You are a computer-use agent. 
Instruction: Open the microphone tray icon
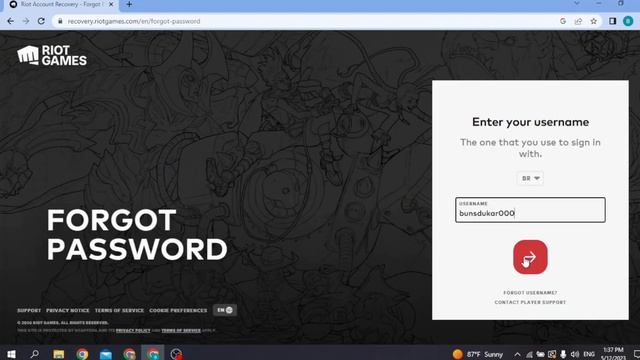click(563, 354)
